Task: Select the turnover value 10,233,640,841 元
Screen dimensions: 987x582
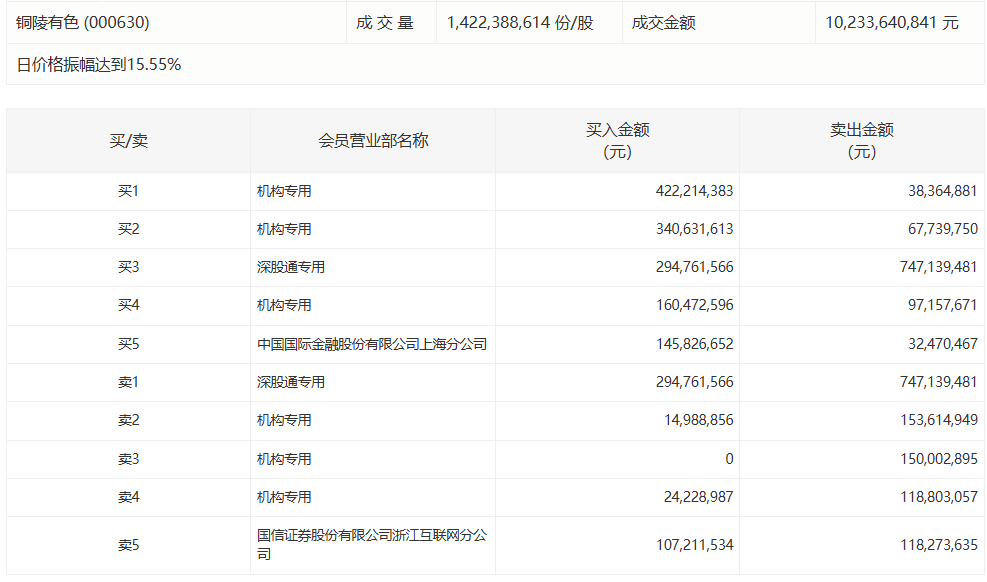Action: click(x=892, y=22)
